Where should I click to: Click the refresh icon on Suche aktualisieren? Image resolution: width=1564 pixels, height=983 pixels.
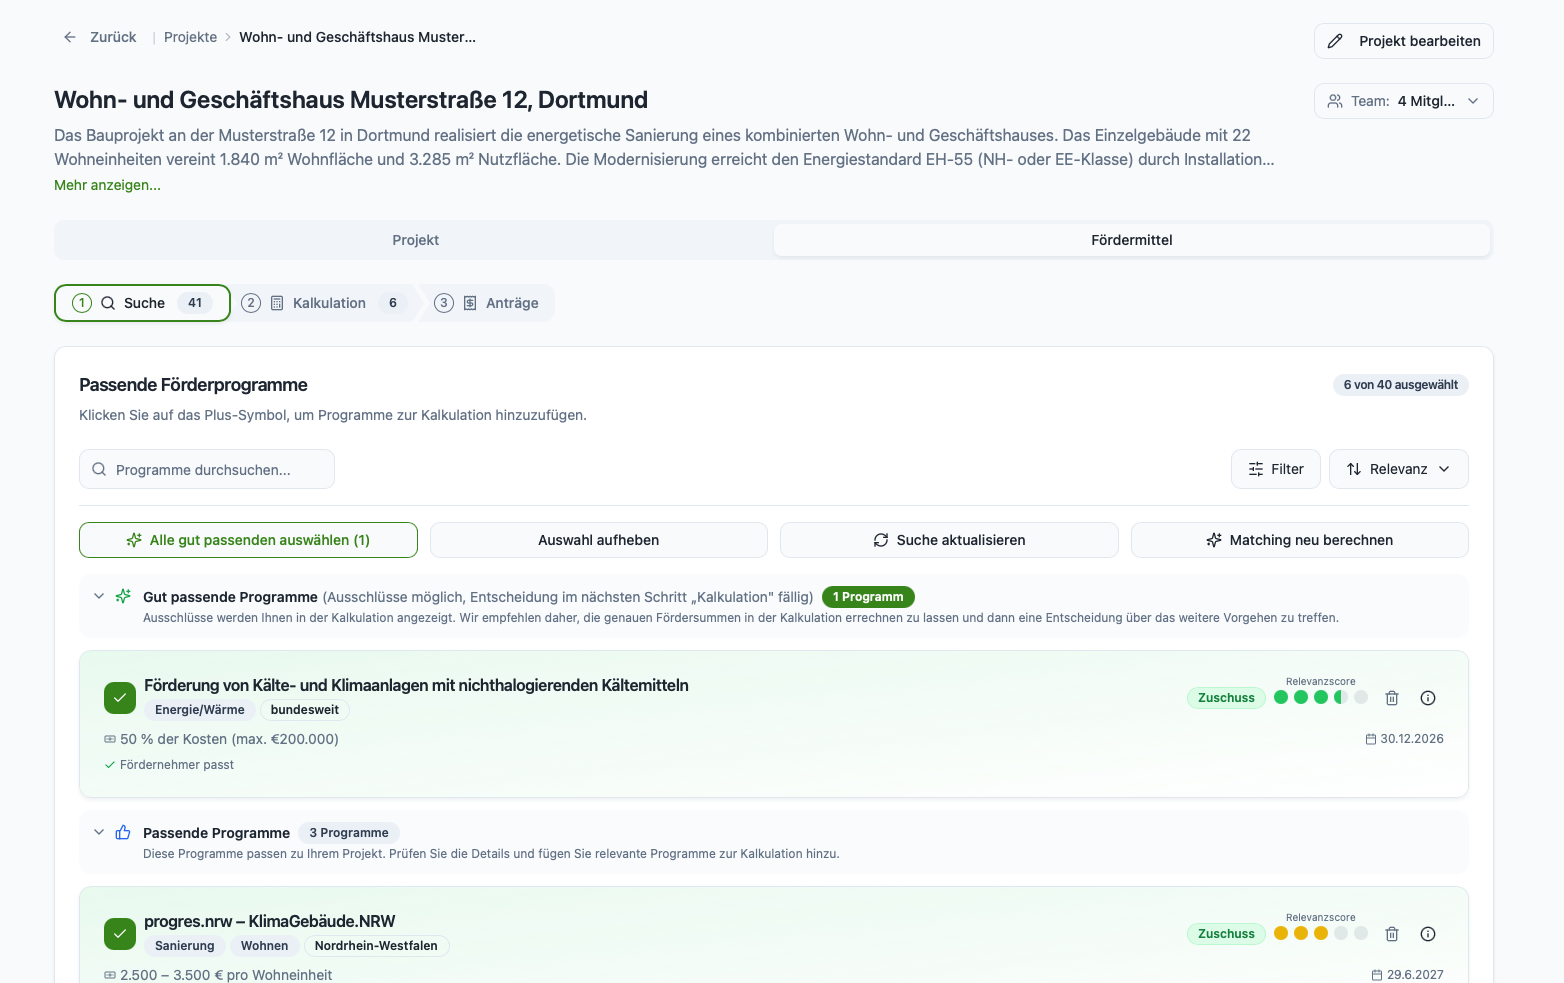[x=881, y=540]
